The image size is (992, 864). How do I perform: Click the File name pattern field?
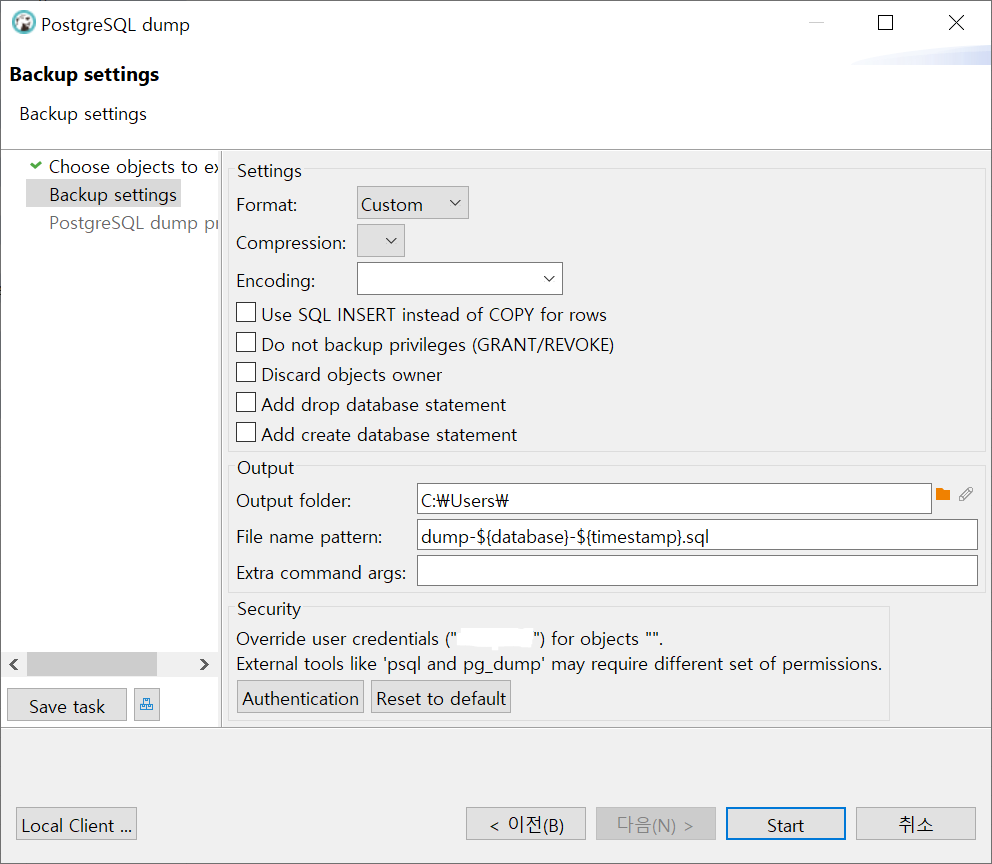[x=697, y=535]
